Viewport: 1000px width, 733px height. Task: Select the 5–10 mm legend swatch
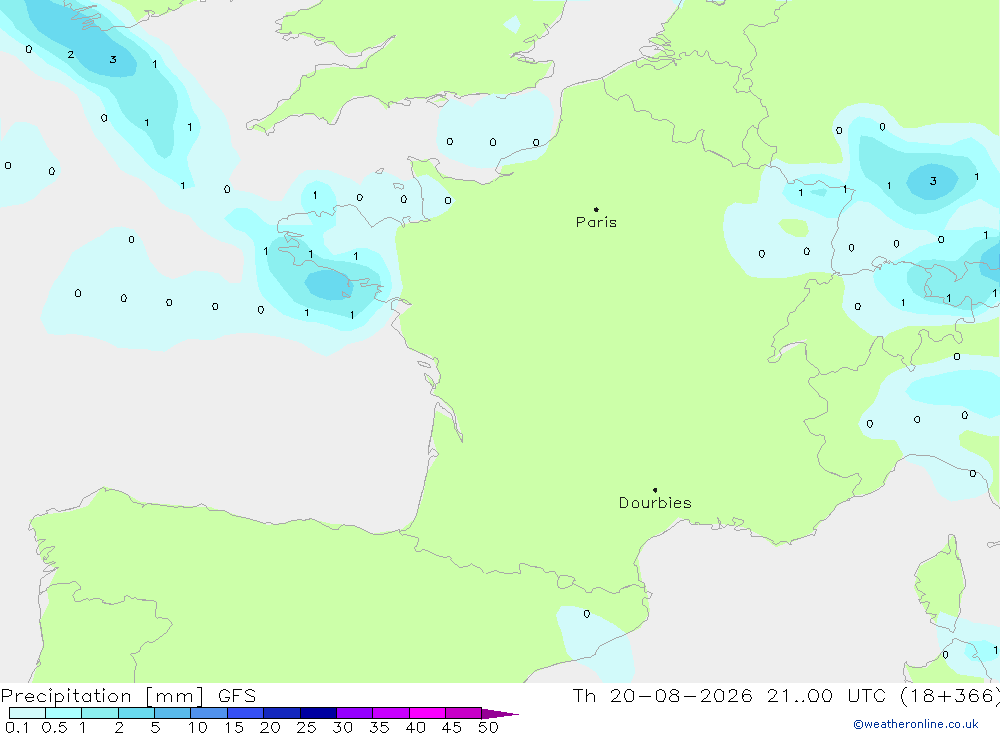coord(173,713)
